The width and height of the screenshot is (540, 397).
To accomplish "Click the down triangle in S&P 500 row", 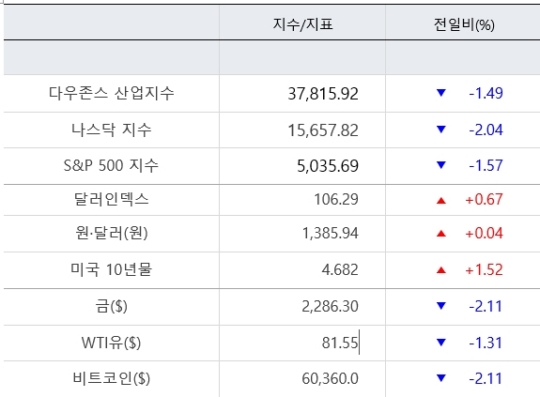I will pyautogui.click(x=441, y=165).
